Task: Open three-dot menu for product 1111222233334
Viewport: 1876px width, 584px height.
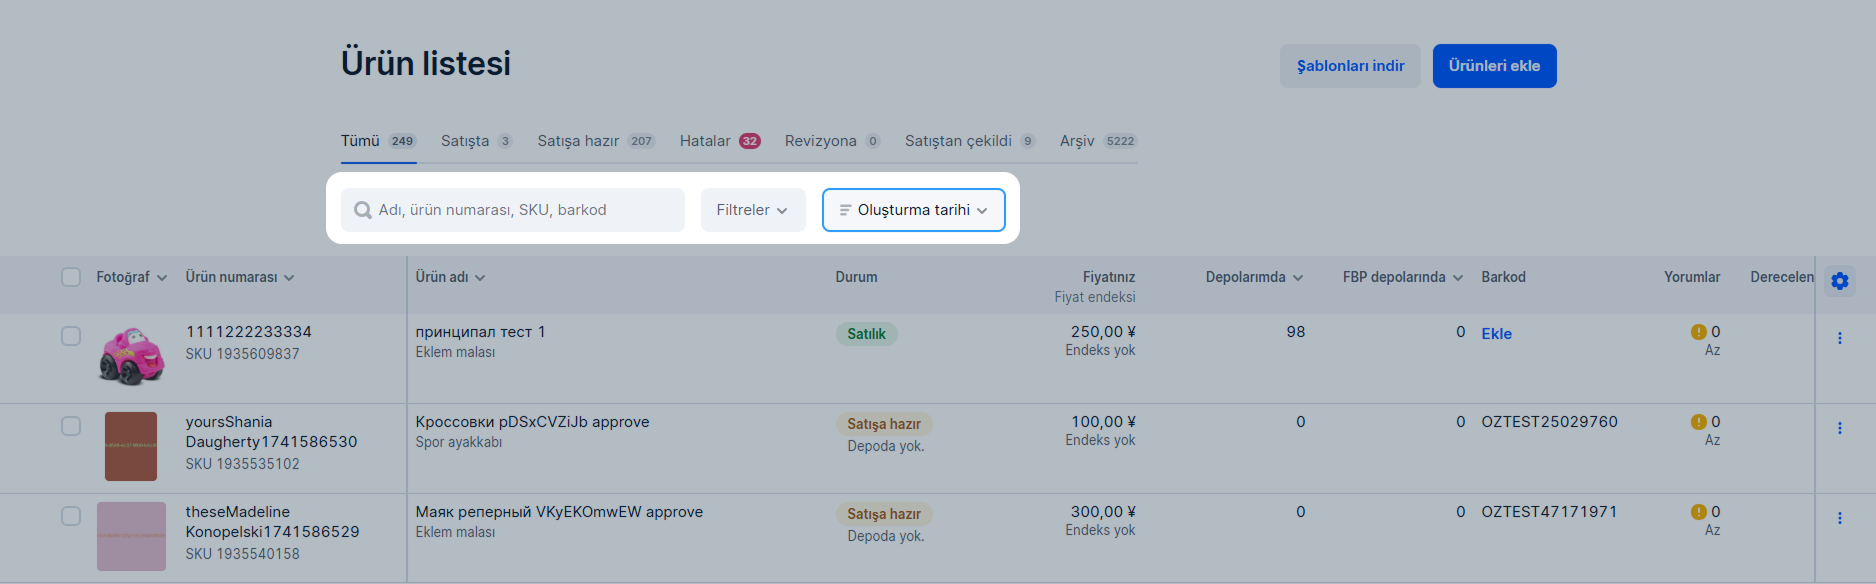Action: (1839, 338)
